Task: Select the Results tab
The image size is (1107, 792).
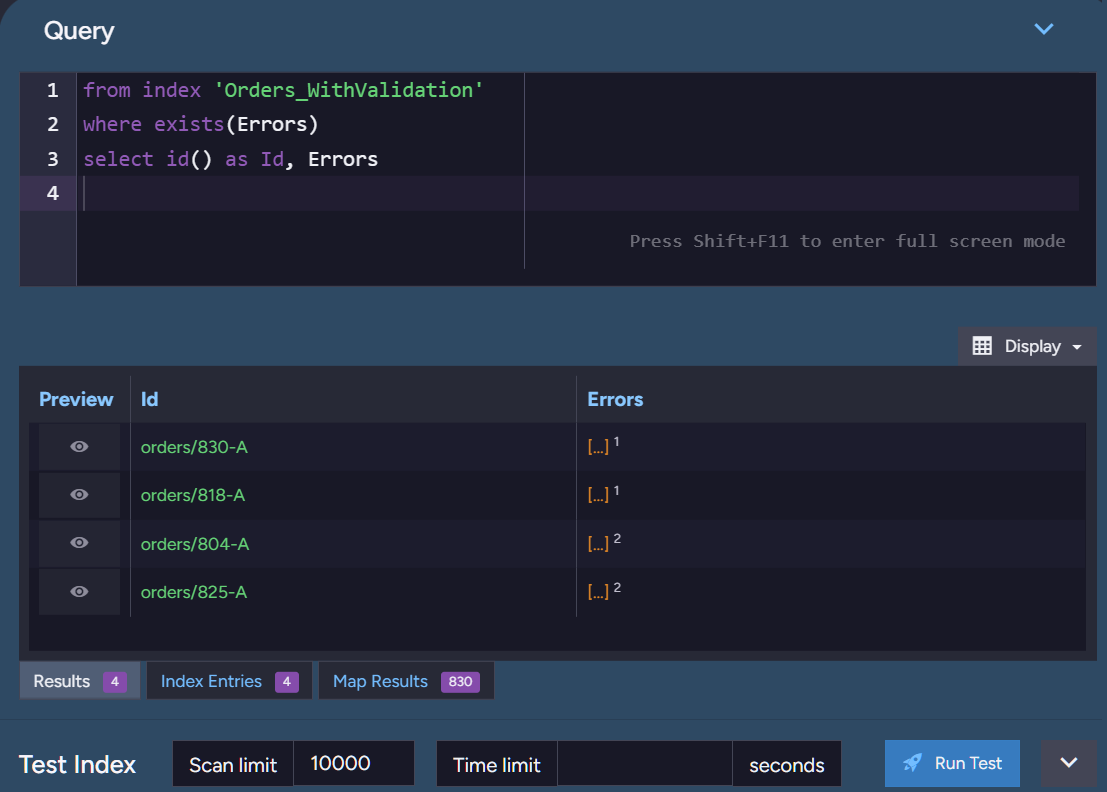Action: (64, 680)
